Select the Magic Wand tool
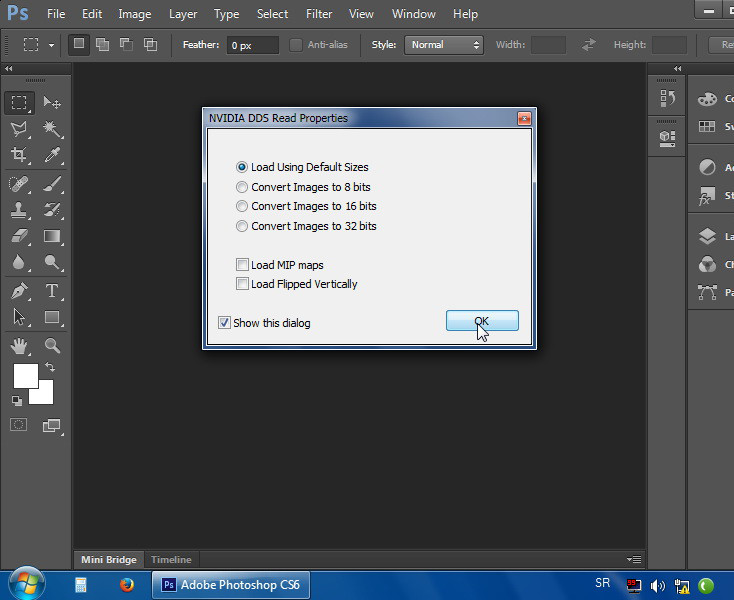 tap(52, 129)
